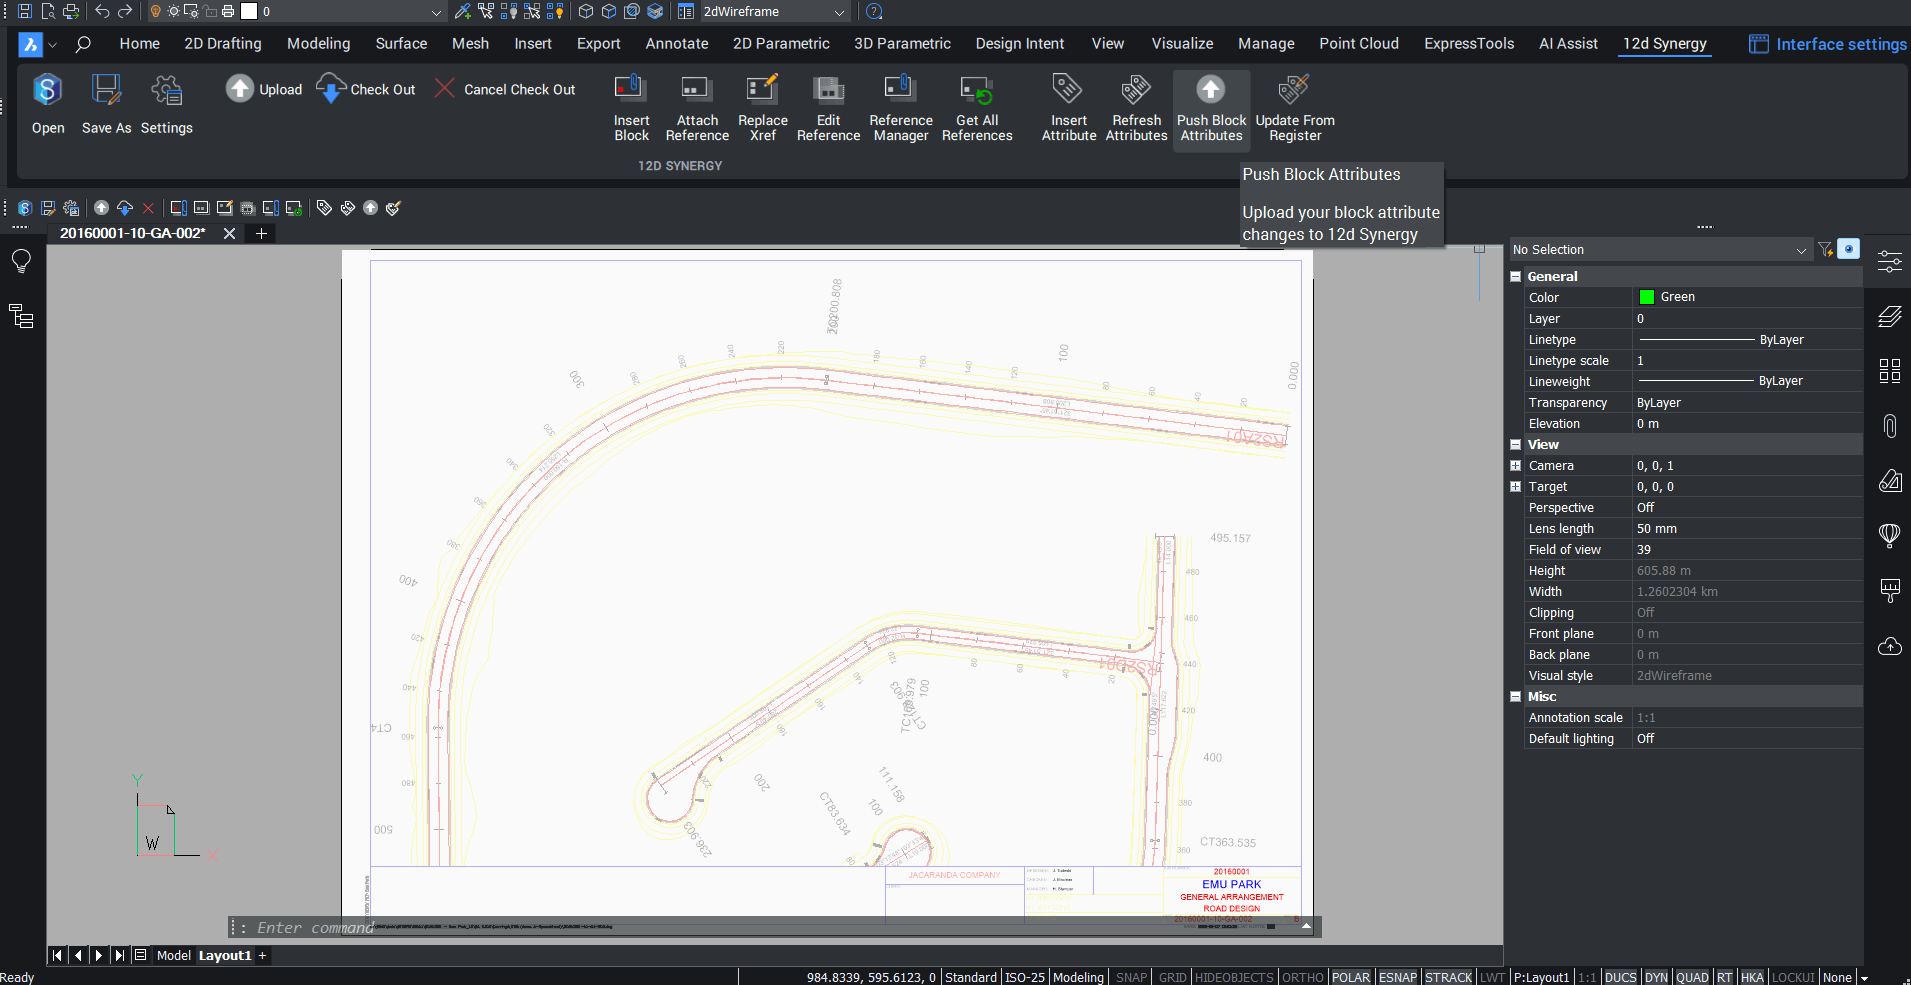Image resolution: width=1911 pixels, height=985 pixels.
Task: Select the Attach Reference tool
Action: pyautogui.click(x=697, y=108)
